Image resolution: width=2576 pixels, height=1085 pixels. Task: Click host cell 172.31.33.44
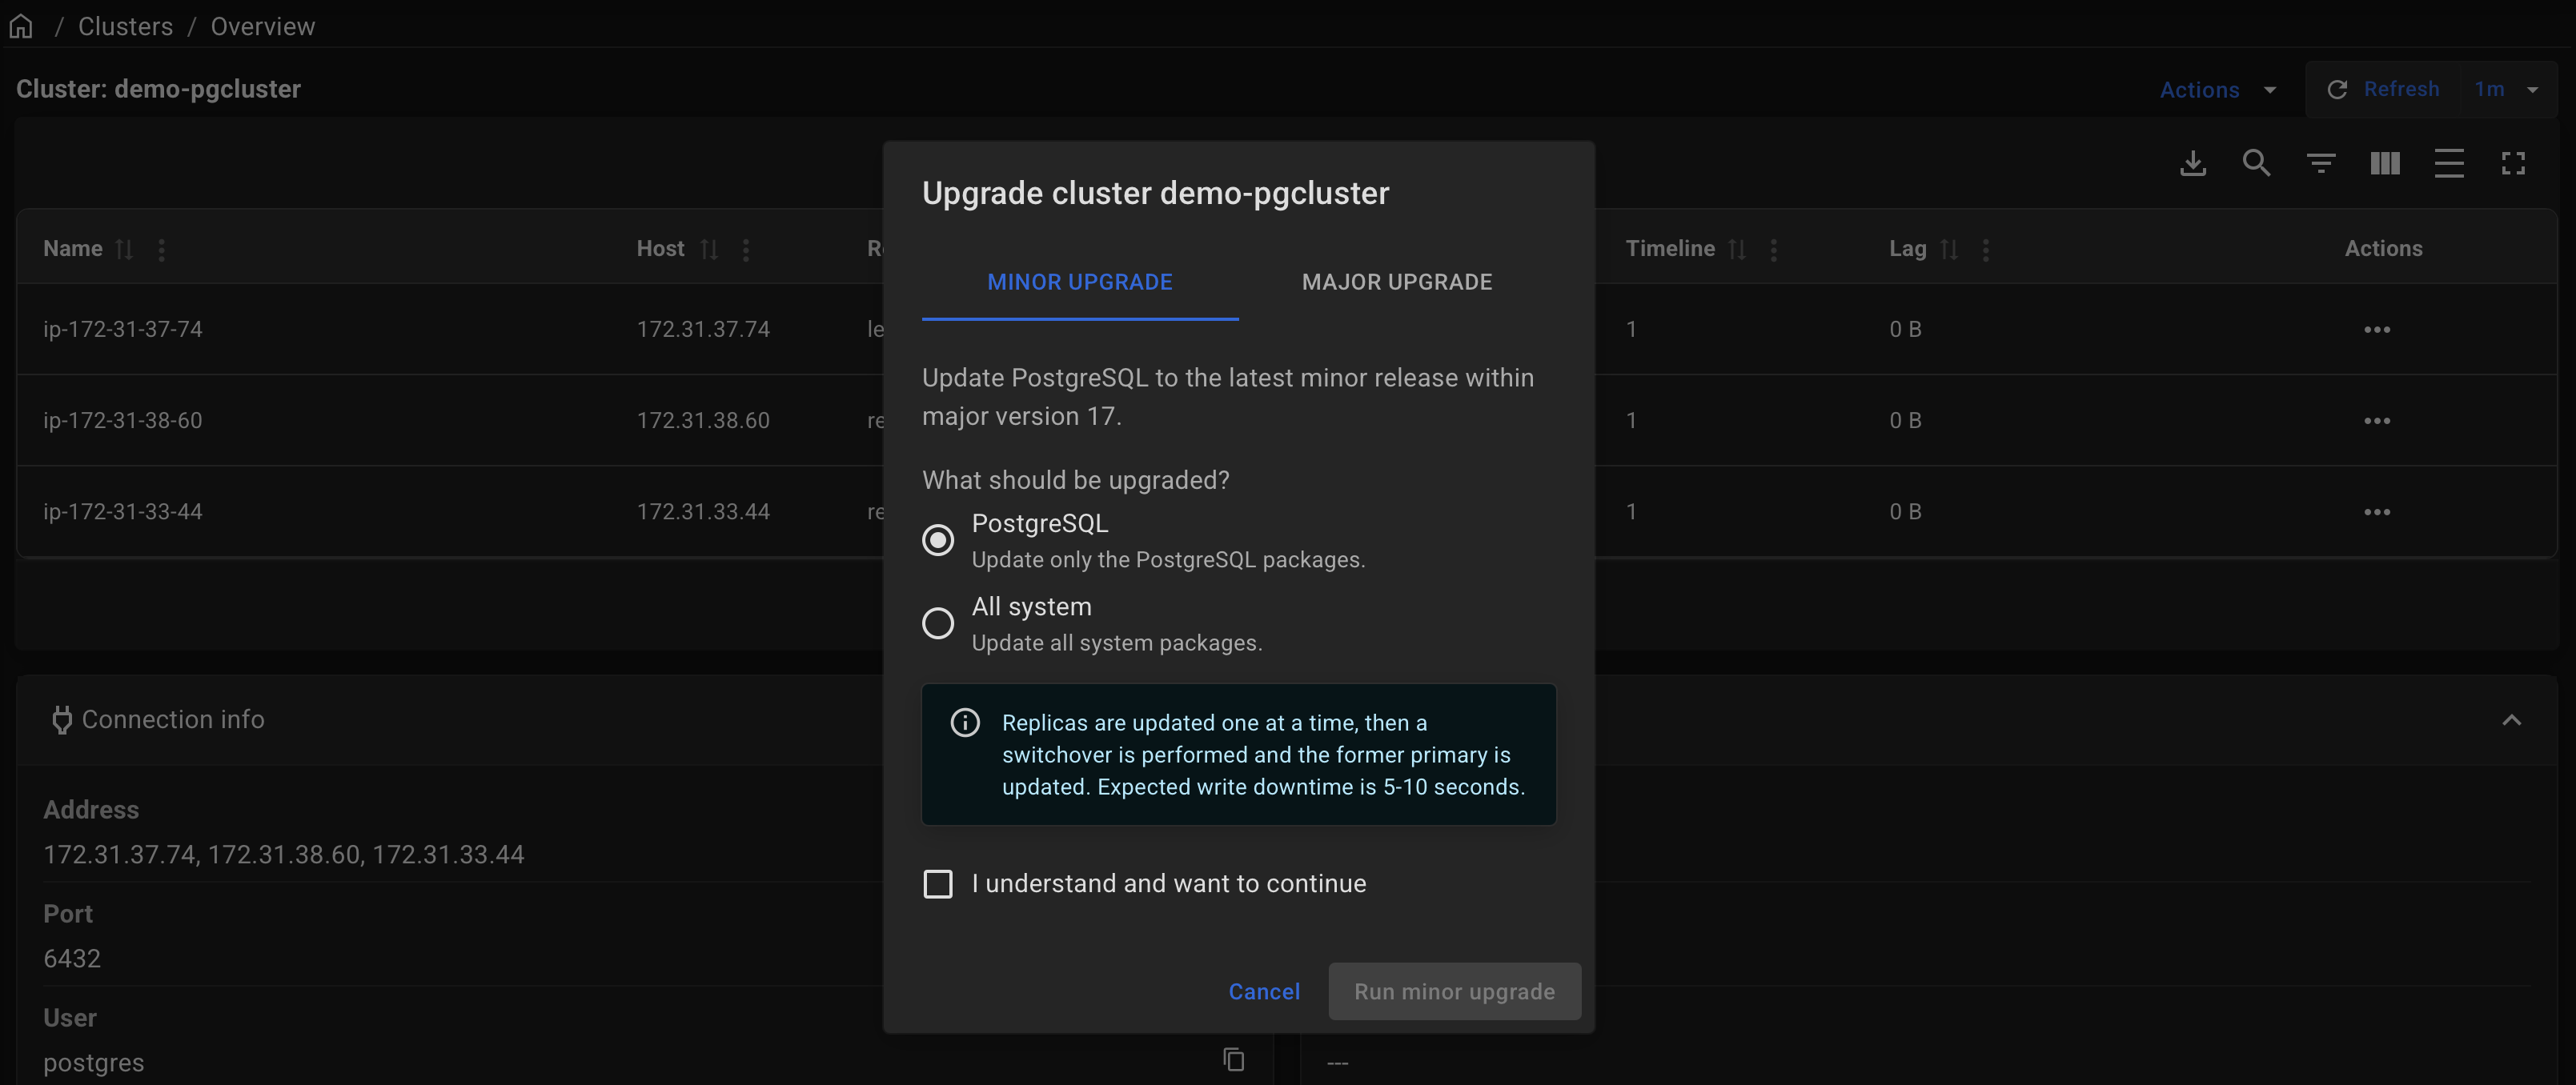[703, 511]
